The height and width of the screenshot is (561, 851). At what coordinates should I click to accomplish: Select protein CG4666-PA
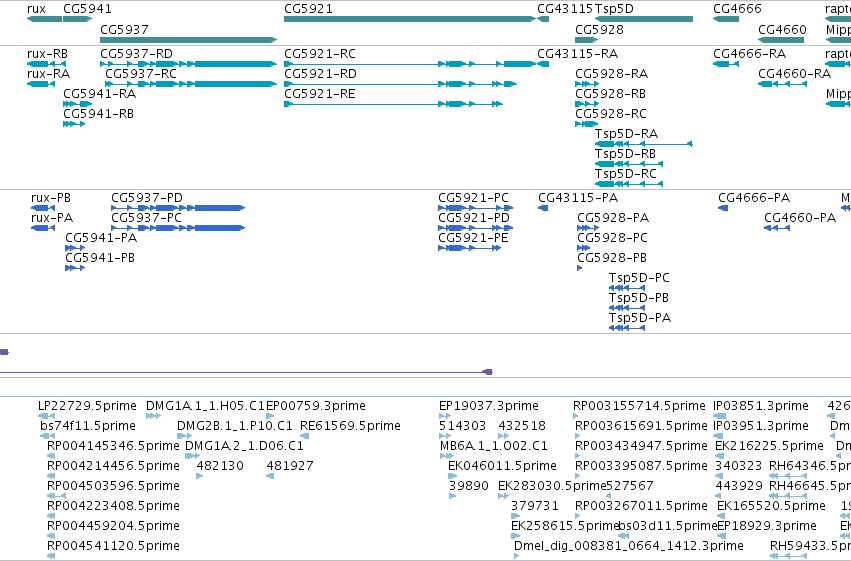[754, 198]
